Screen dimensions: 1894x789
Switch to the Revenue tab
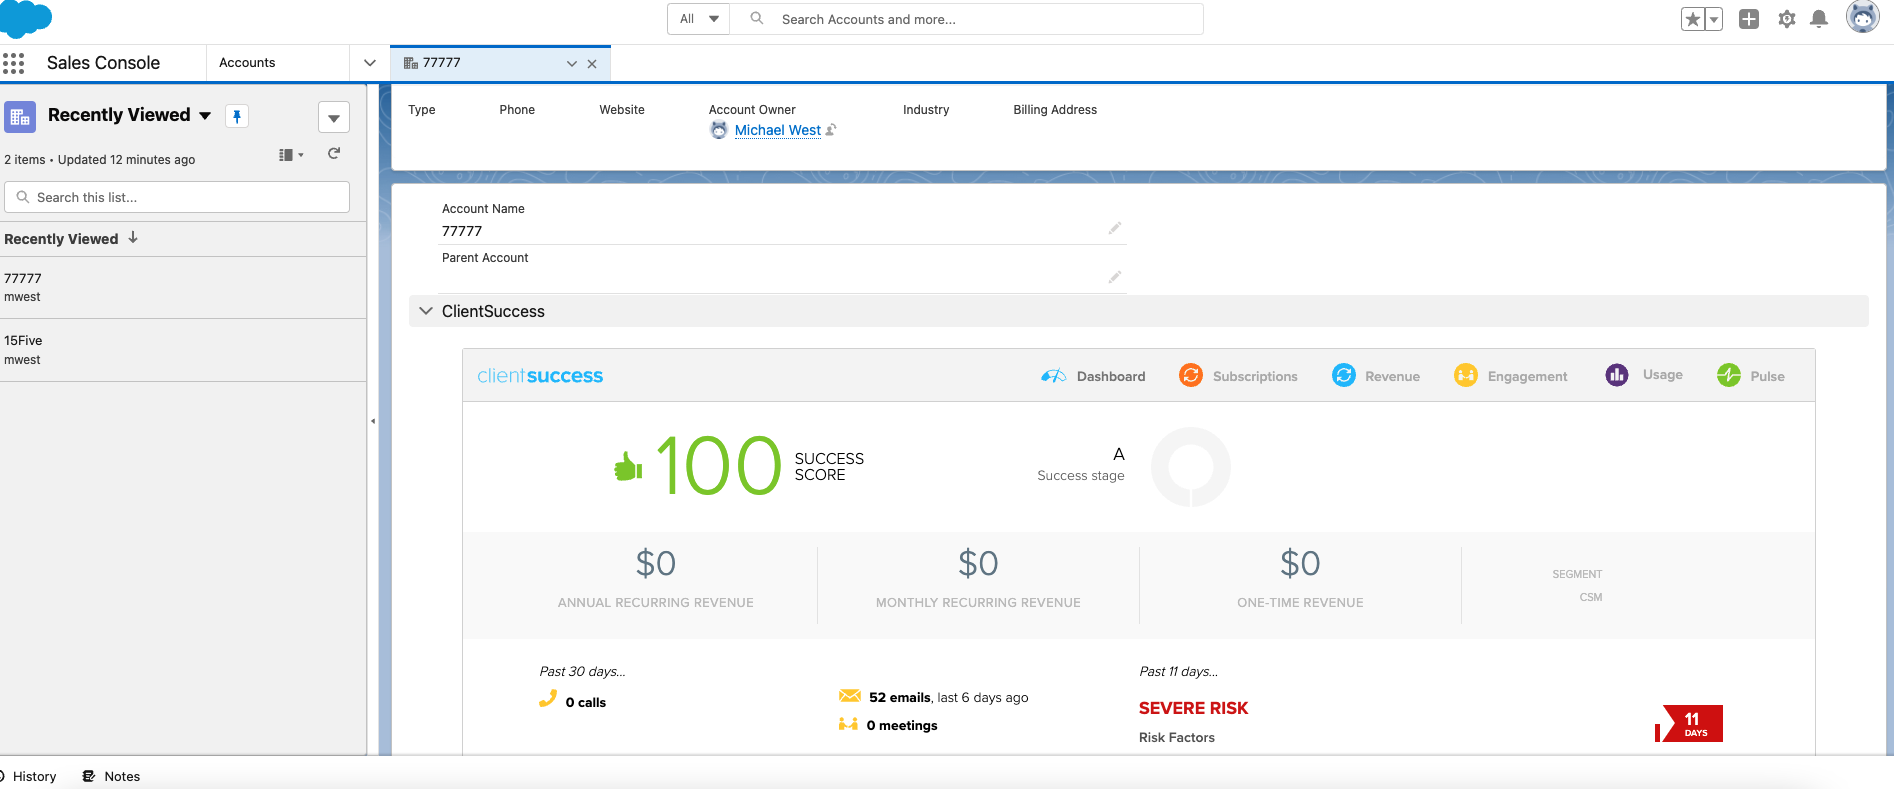(x=1376, y=376)
